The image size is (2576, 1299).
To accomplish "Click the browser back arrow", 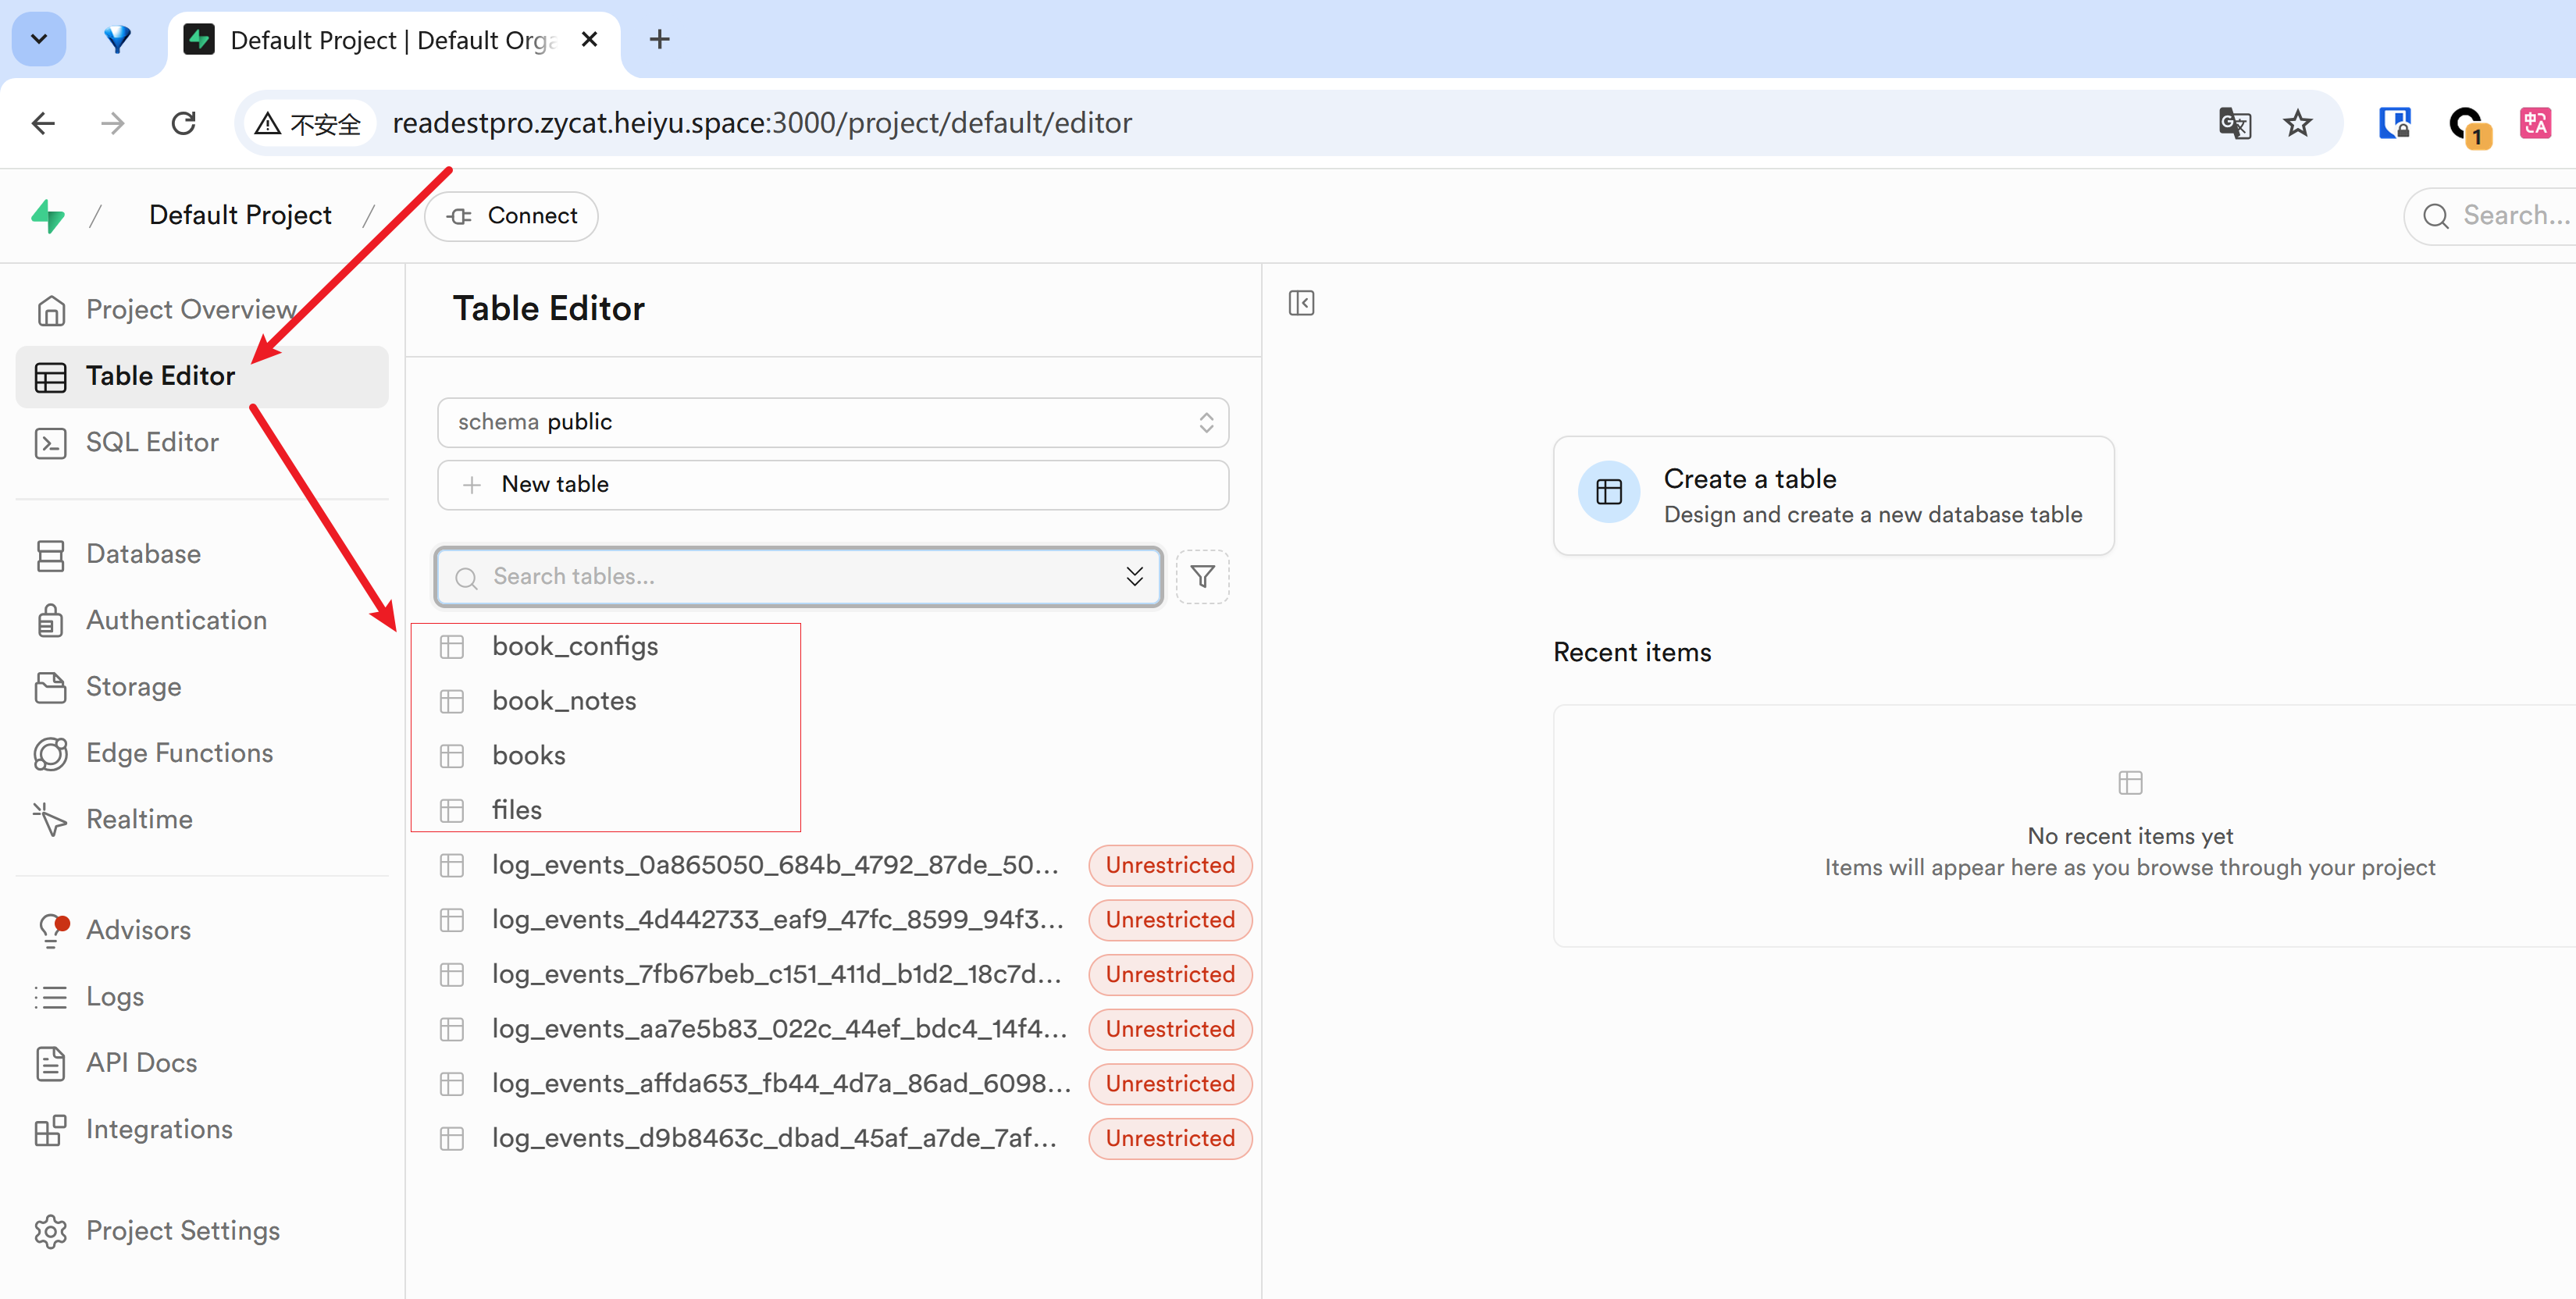I will pos(43,123).
